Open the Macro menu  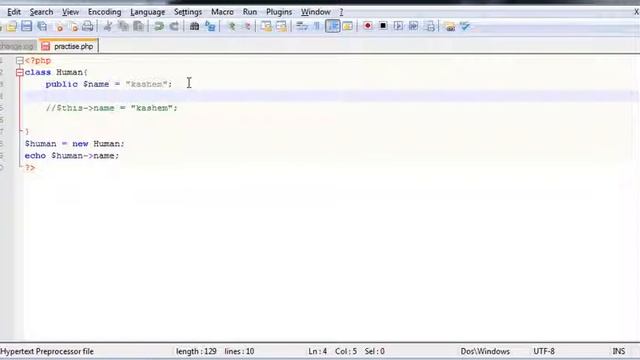pyautogui.click(x=222, y=12)
